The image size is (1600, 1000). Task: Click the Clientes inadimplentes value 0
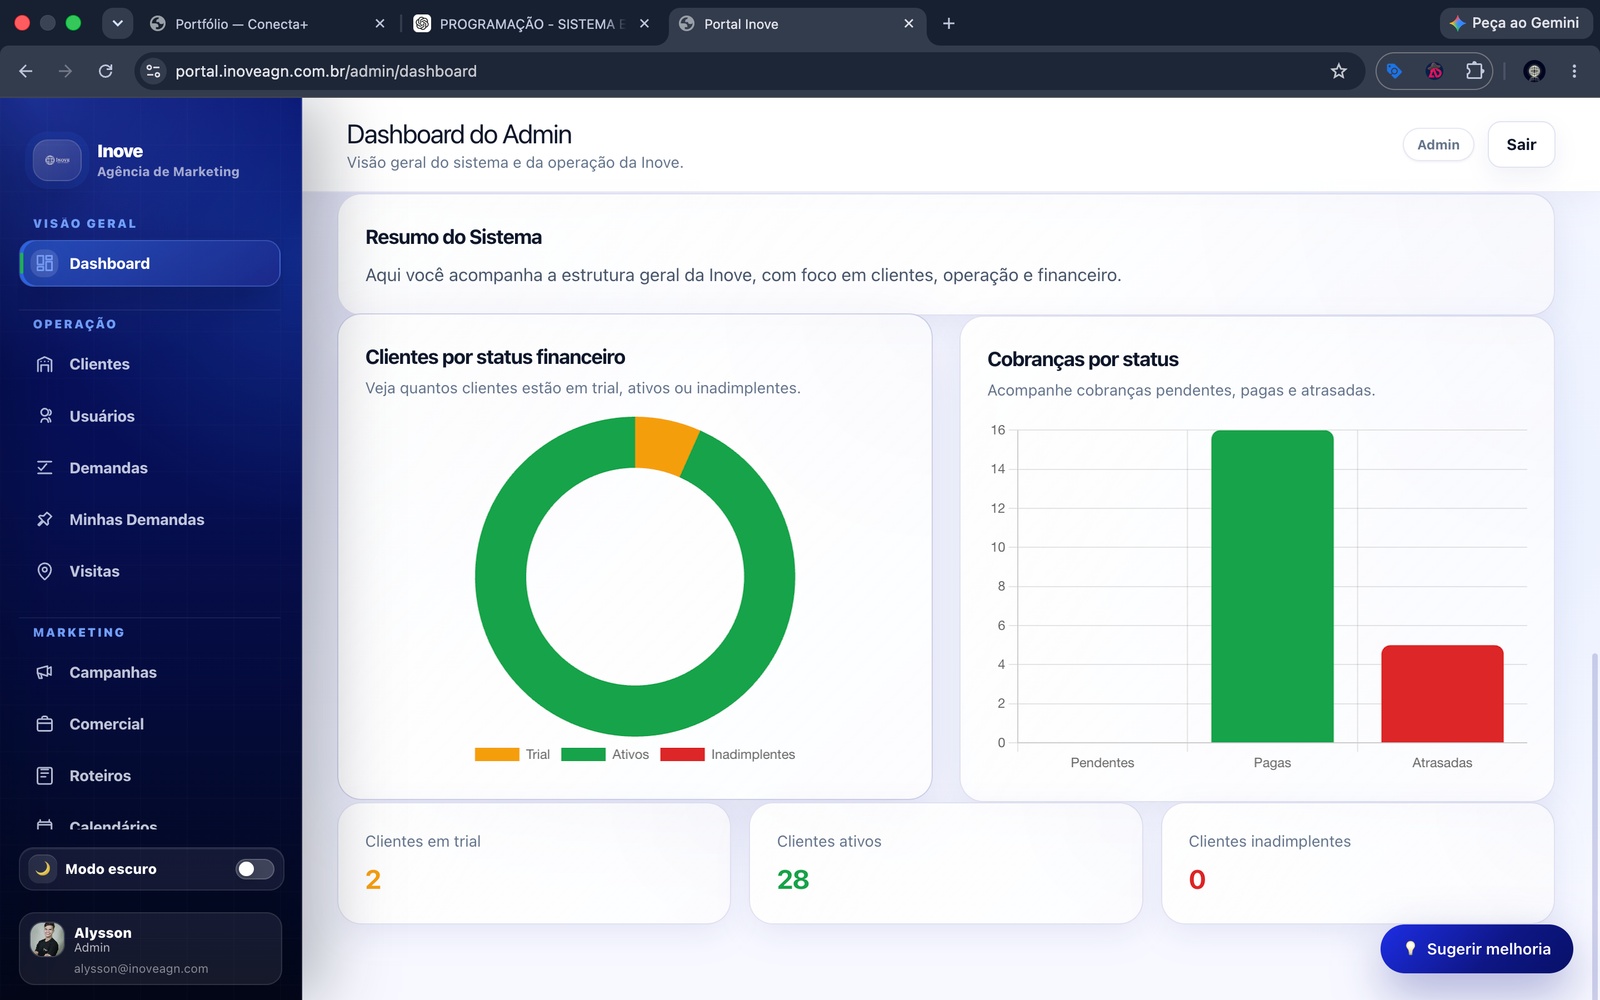coord(1197,880)
